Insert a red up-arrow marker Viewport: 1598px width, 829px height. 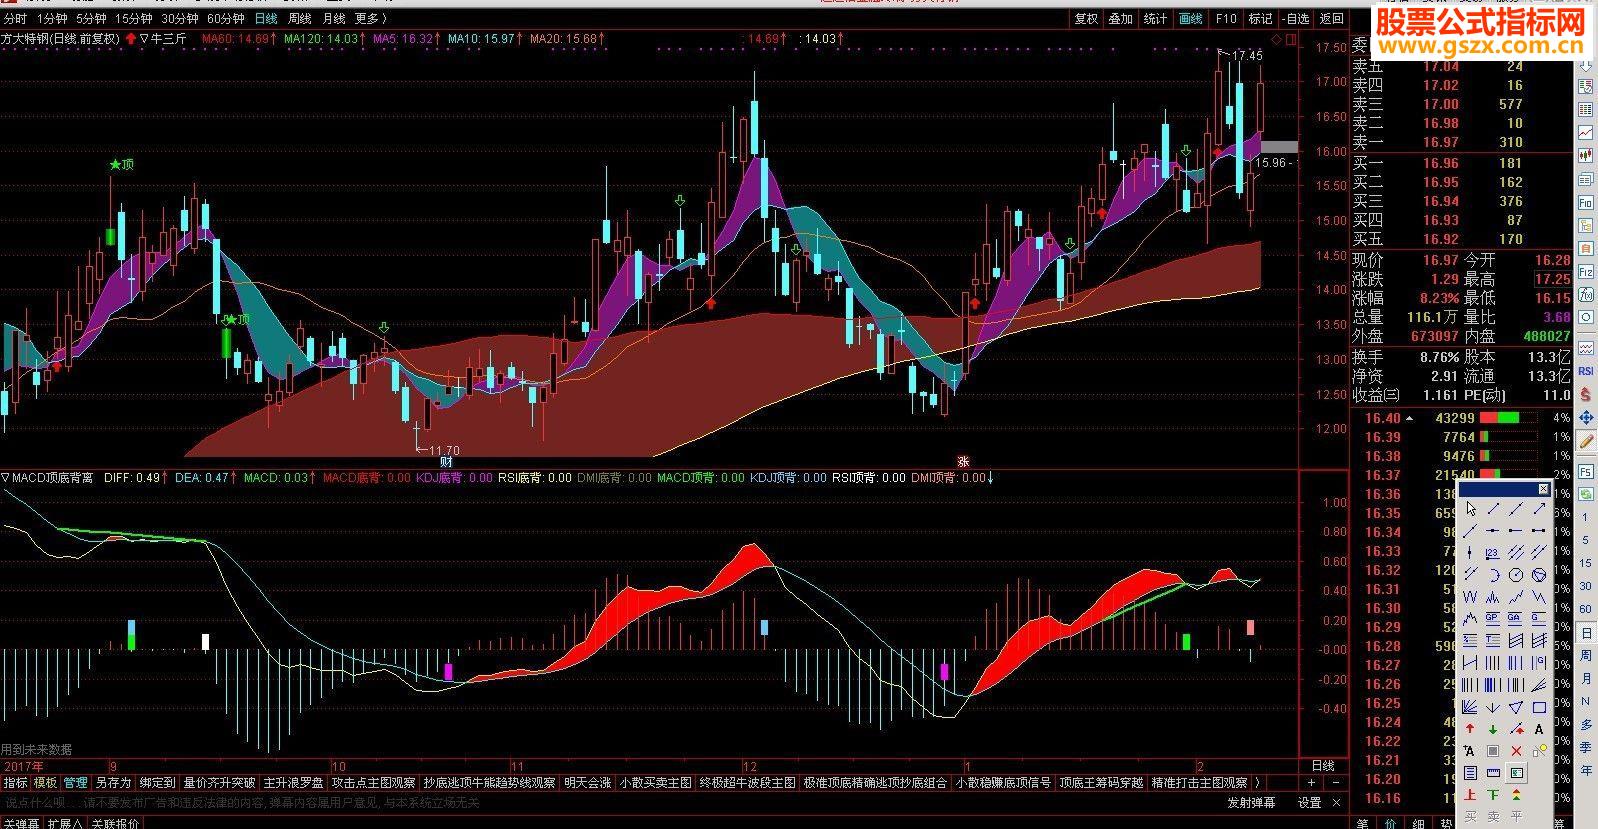click(1470, 728)
